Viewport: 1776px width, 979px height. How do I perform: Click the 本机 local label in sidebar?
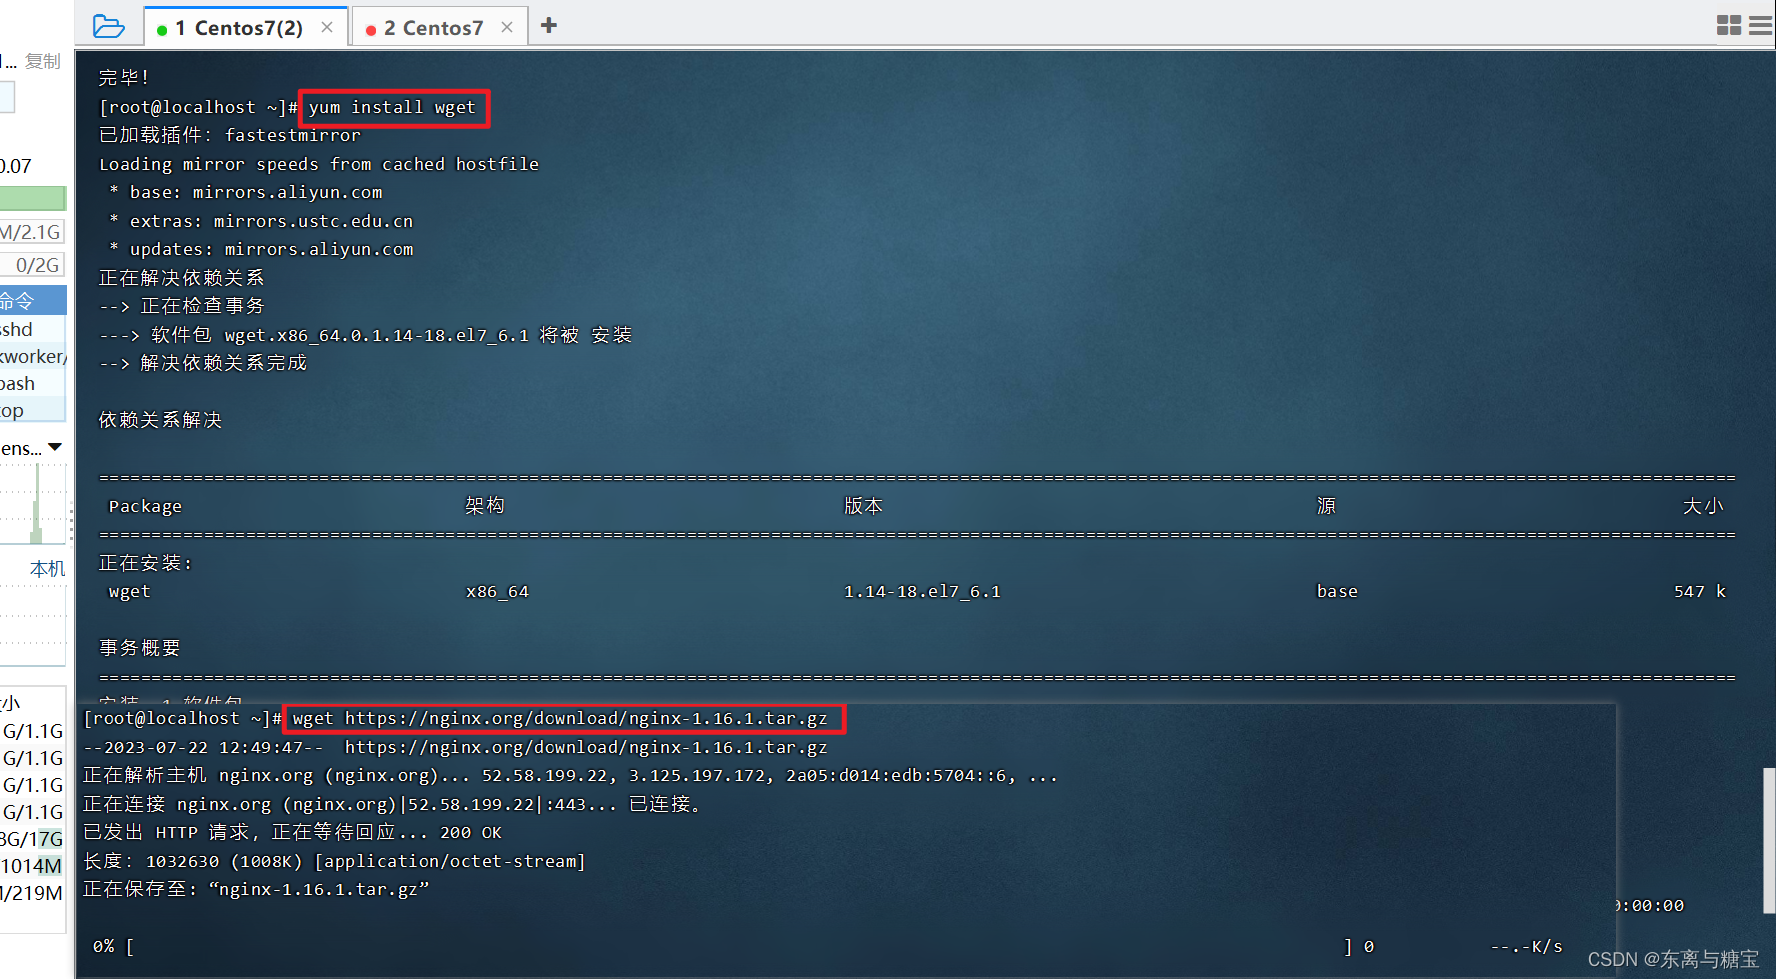coord(47,569)
